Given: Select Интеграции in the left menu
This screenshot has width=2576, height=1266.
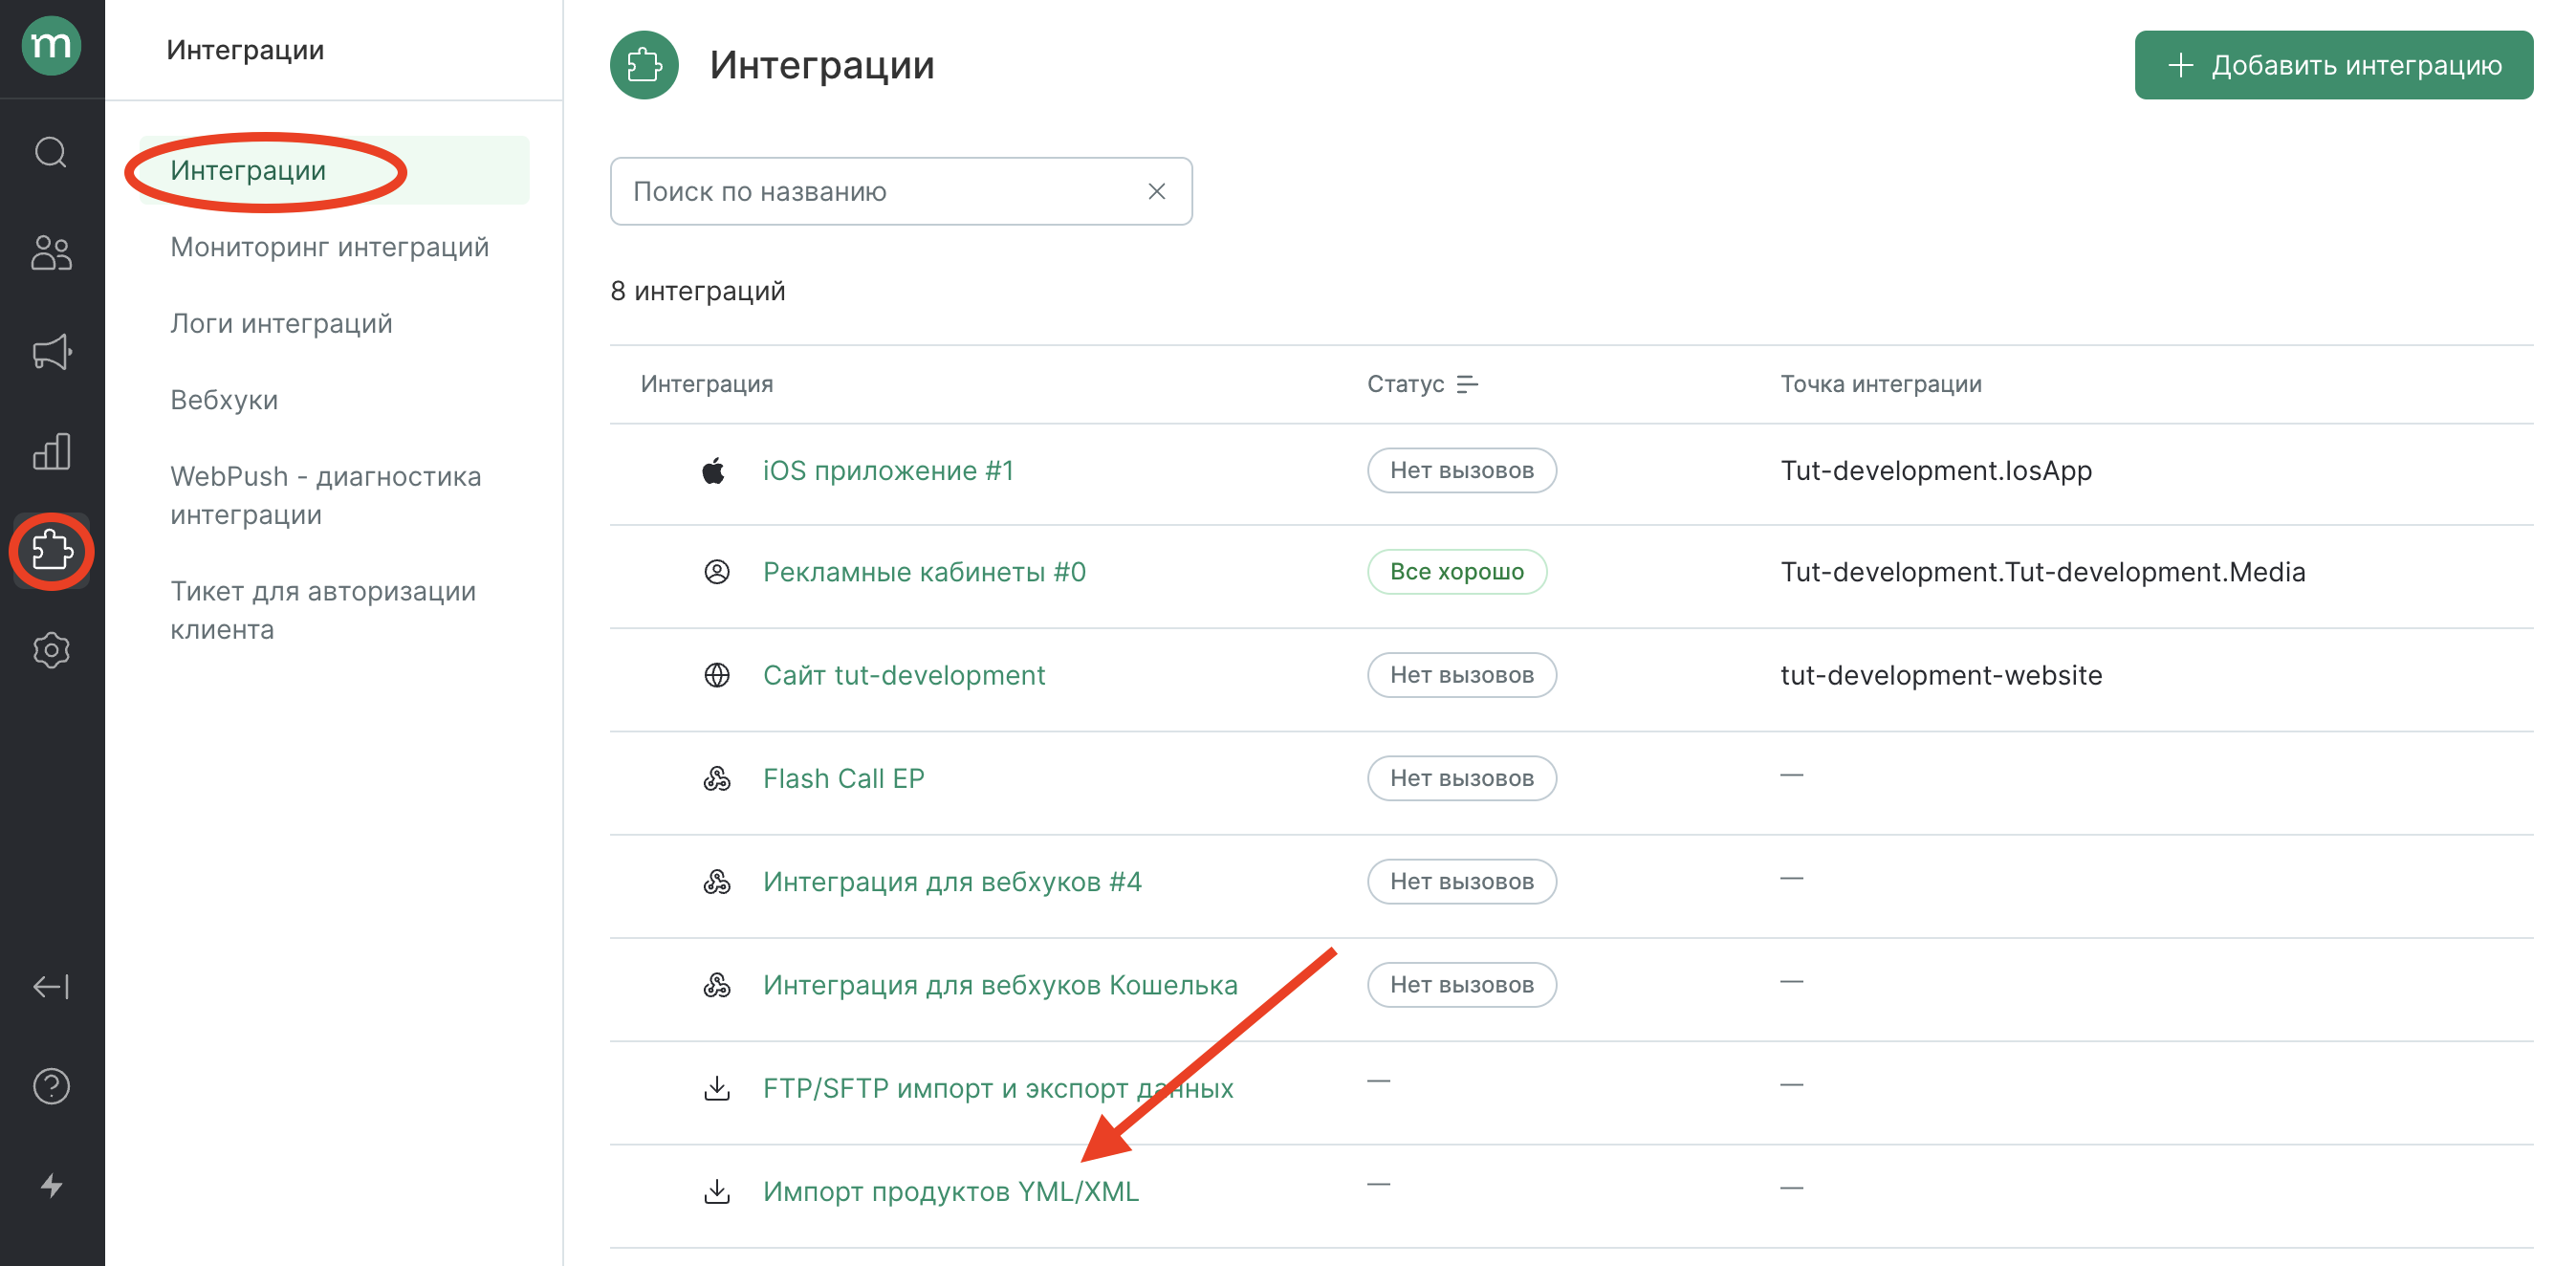Looking at the screenshot, I should (x=334, y=171).
